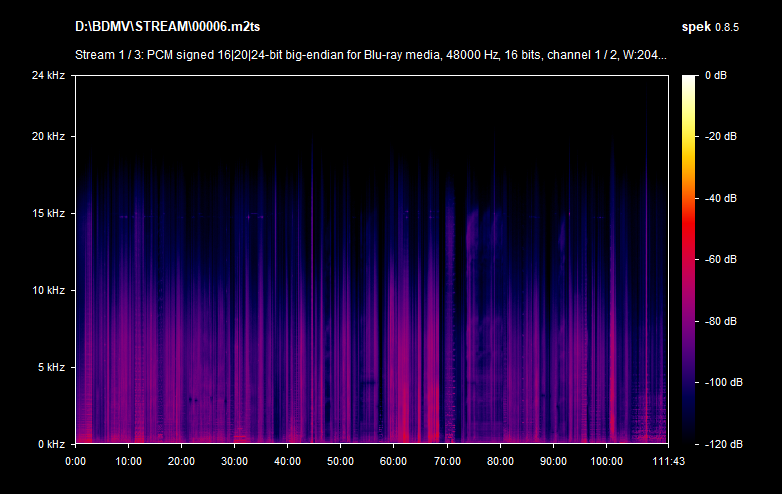Click the center of the spectrogram plot
The height and width of the screenshot is (494, 782).
click(x=371, y=259)
